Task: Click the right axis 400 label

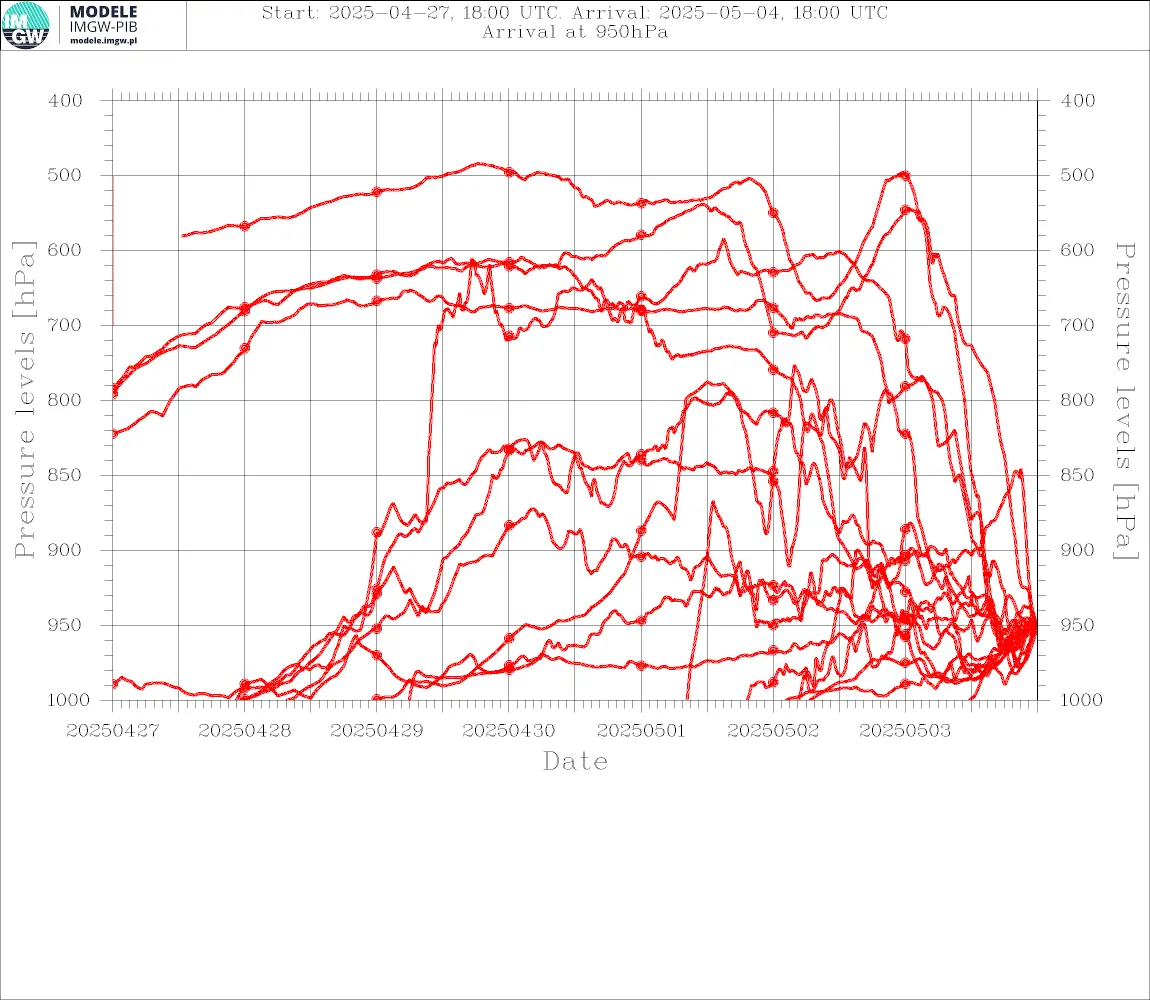Action: [1077, 101]
